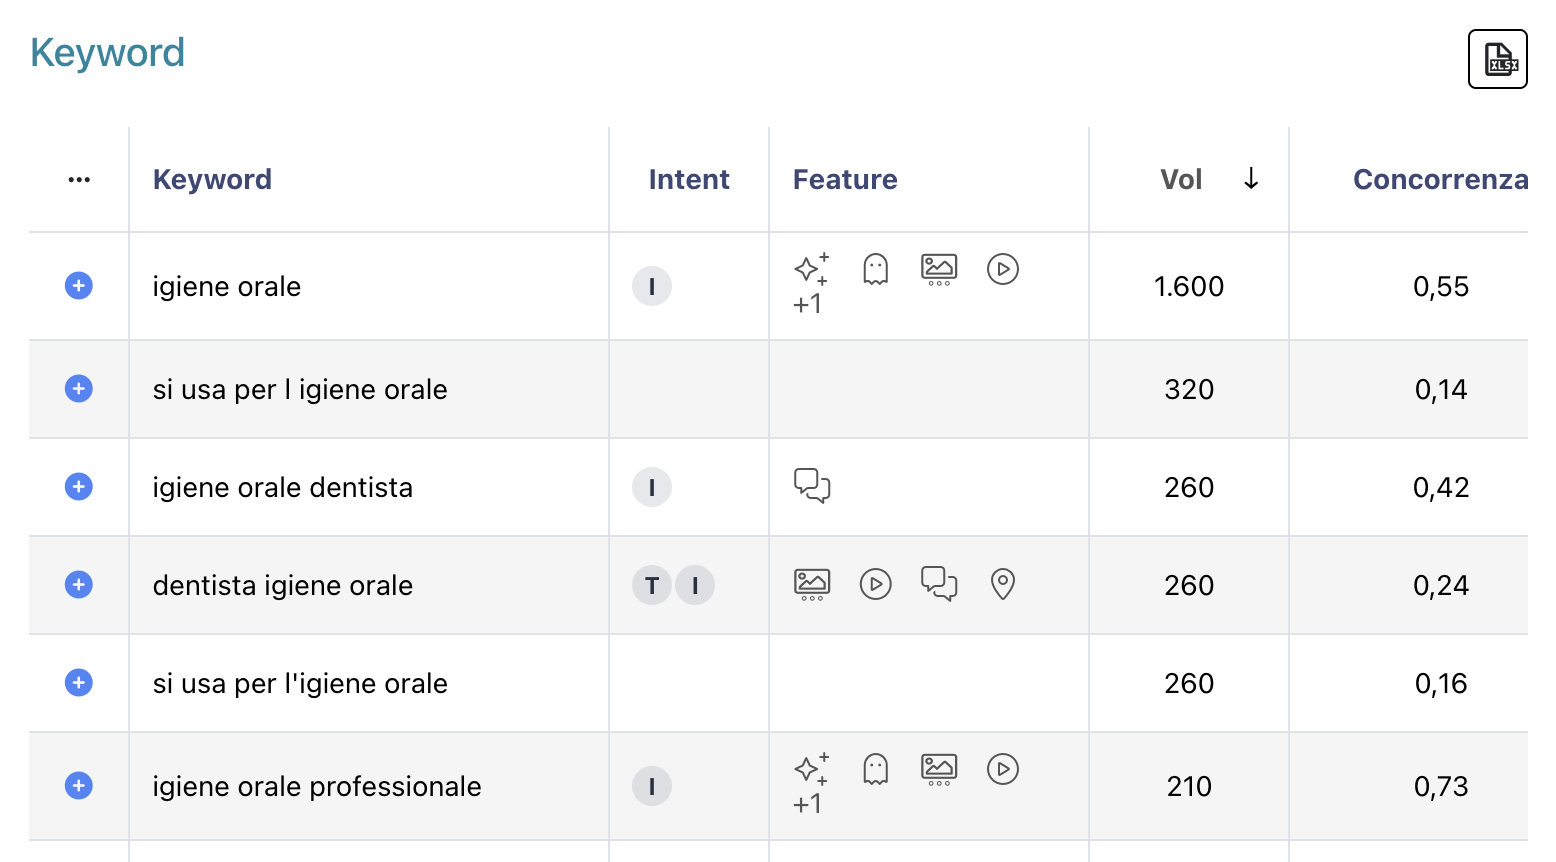Export keyword table as XLSX file
The height and width of the screenshot is (862, 1556).
tap(1497, 59)
